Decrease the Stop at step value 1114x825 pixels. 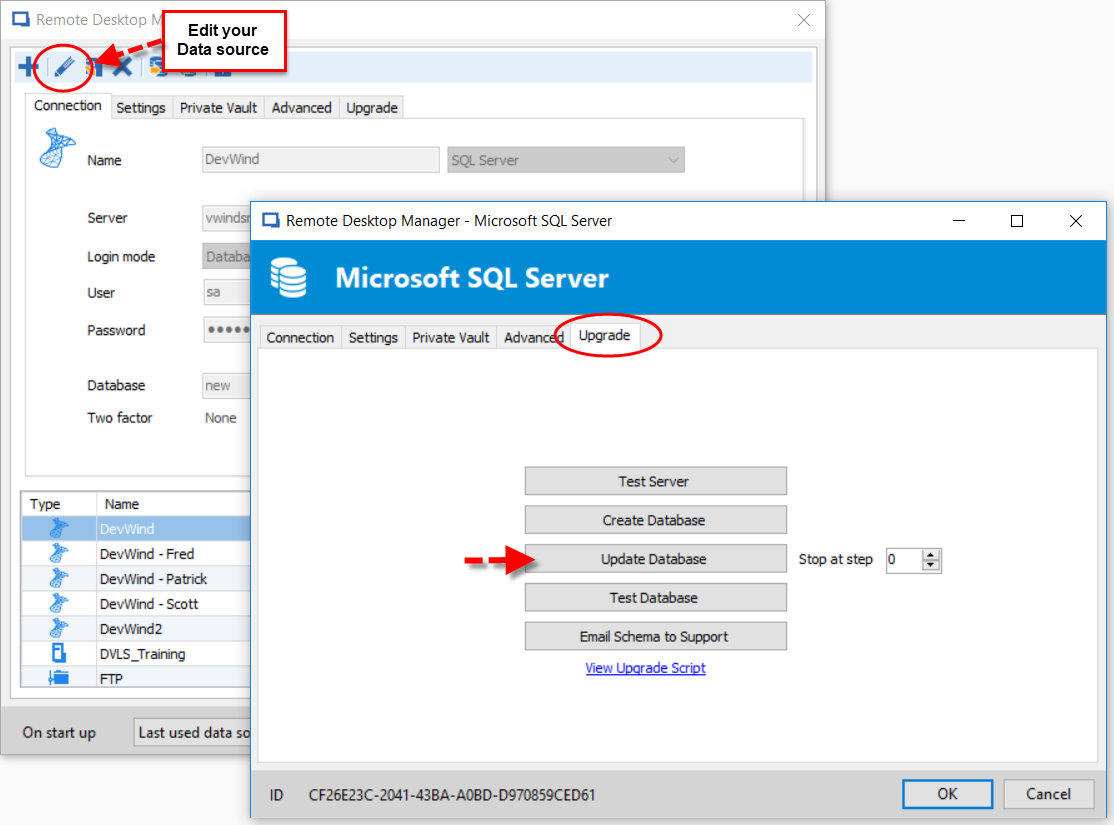(x=931, y=565)
